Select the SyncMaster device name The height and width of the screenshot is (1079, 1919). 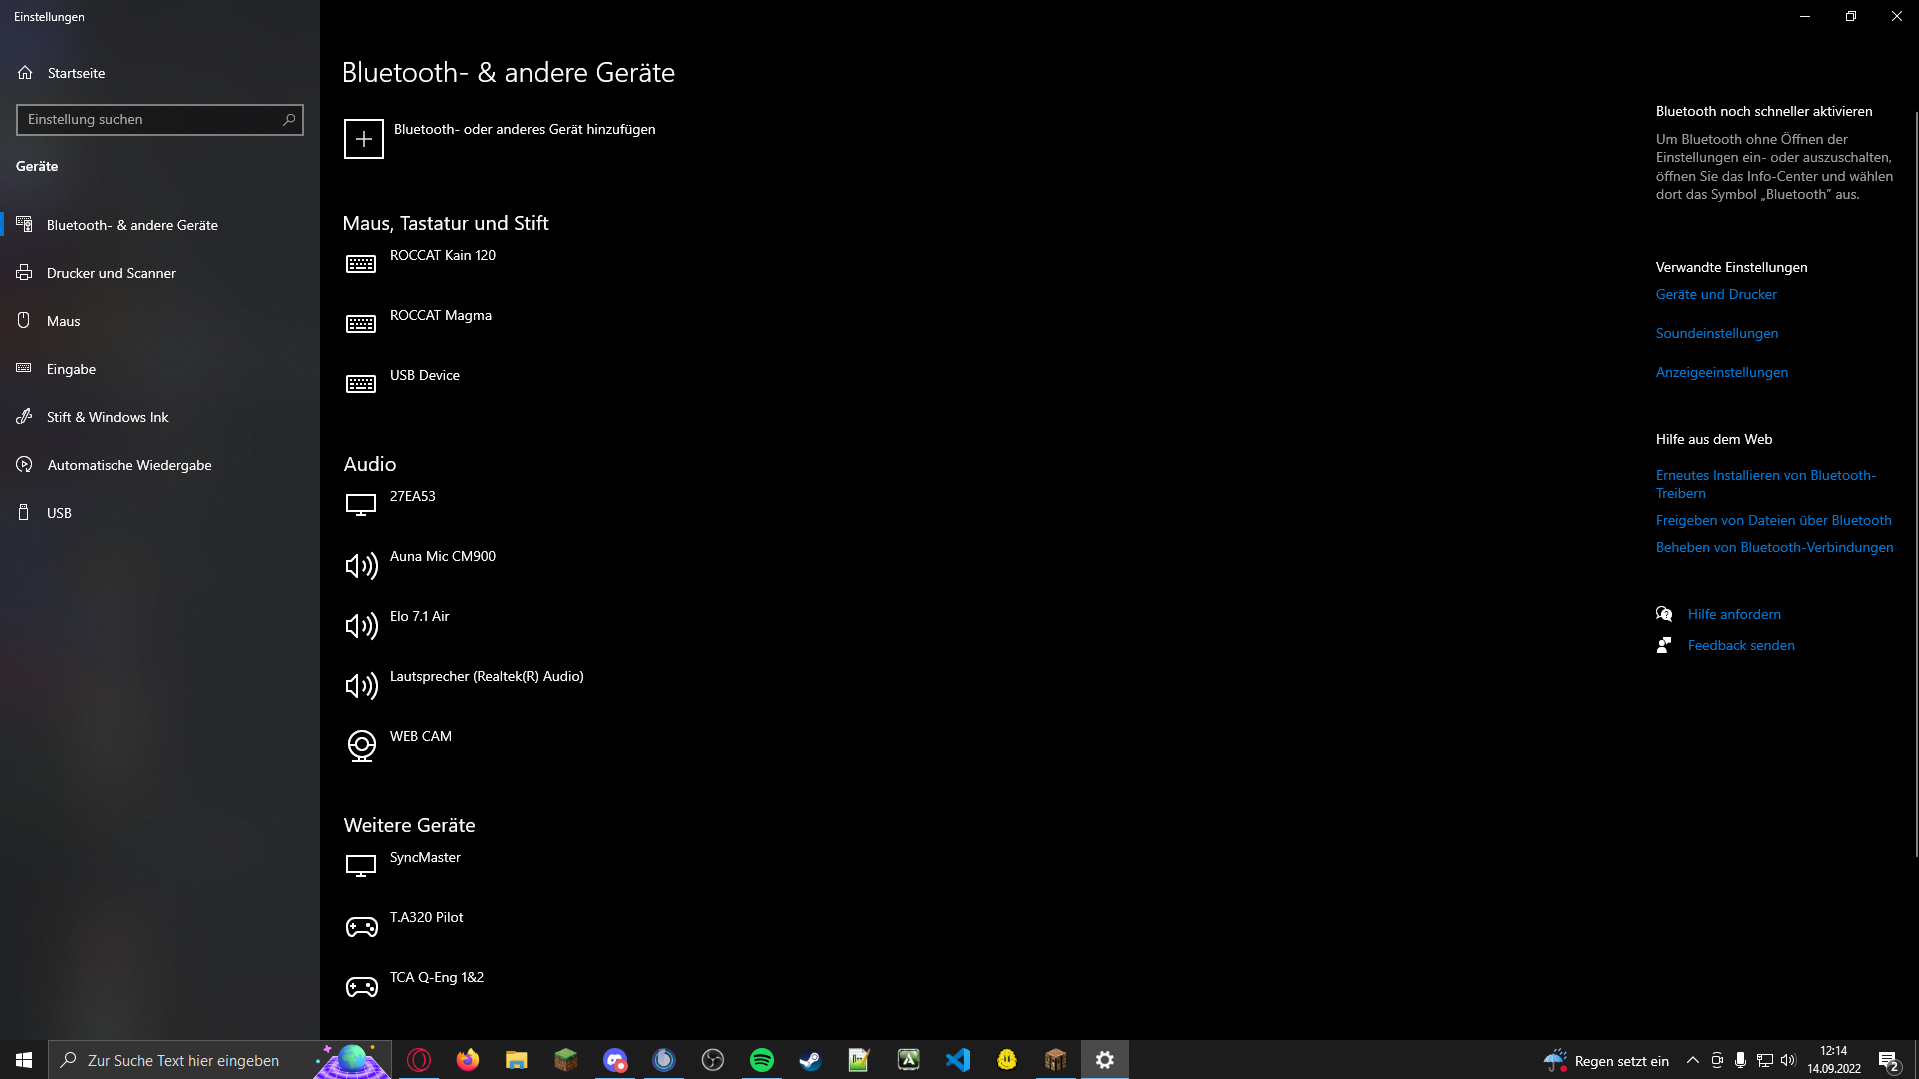425,857
